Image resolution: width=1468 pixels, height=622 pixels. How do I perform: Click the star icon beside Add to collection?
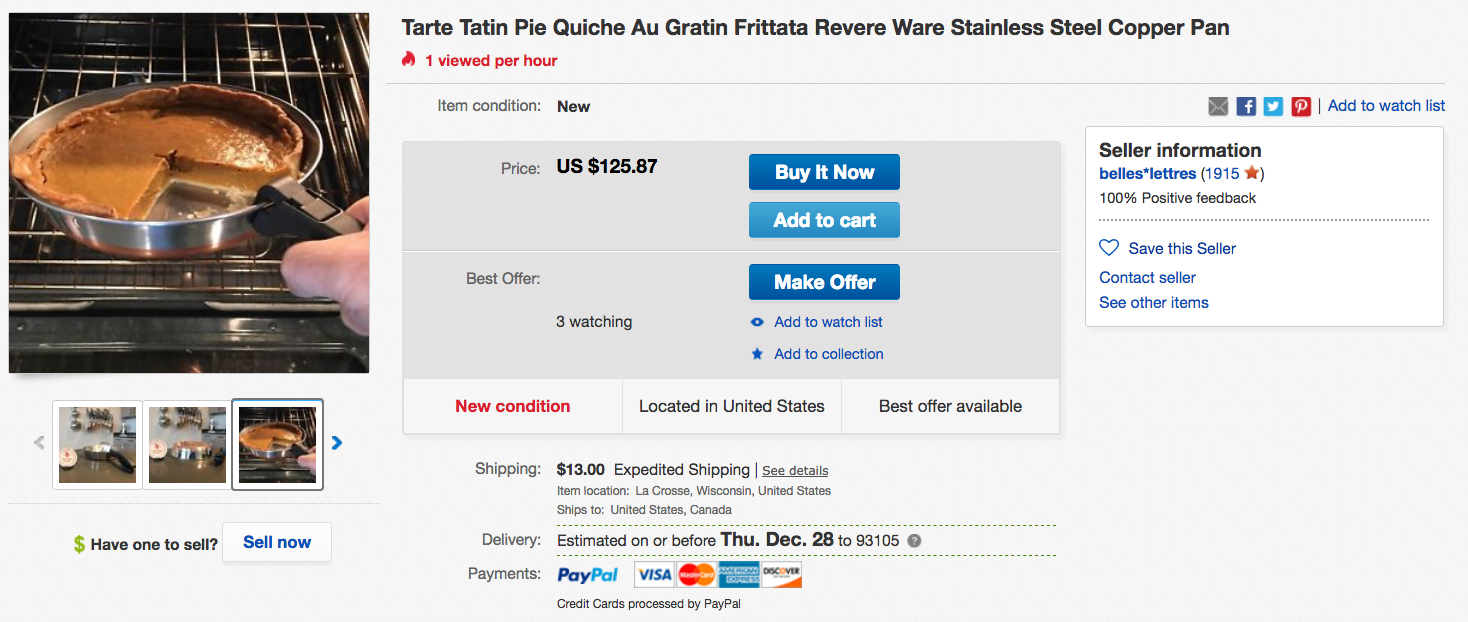coord(757,354)
